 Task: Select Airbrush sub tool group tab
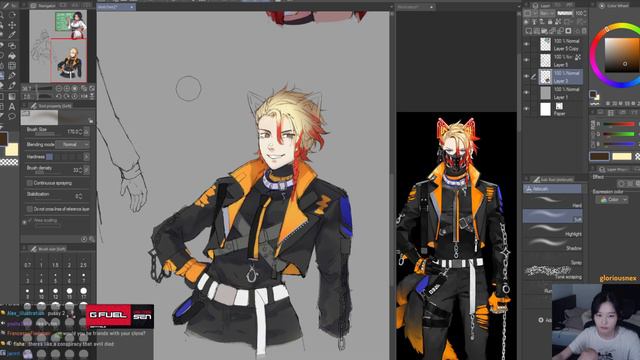[552, 189]
